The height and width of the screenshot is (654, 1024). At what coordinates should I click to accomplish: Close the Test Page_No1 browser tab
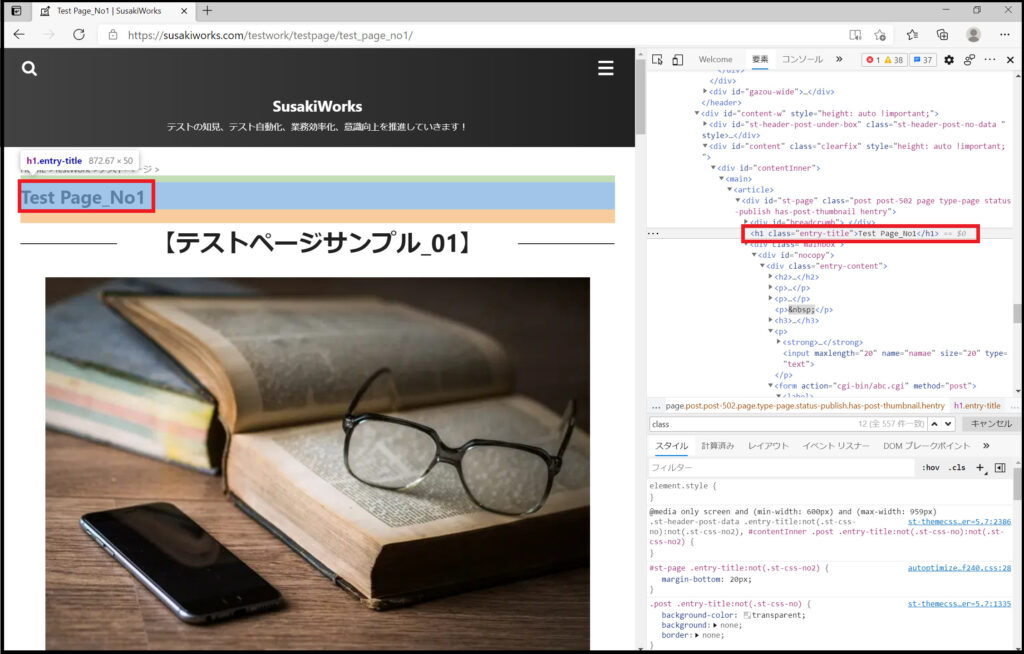tap(184, 11)
